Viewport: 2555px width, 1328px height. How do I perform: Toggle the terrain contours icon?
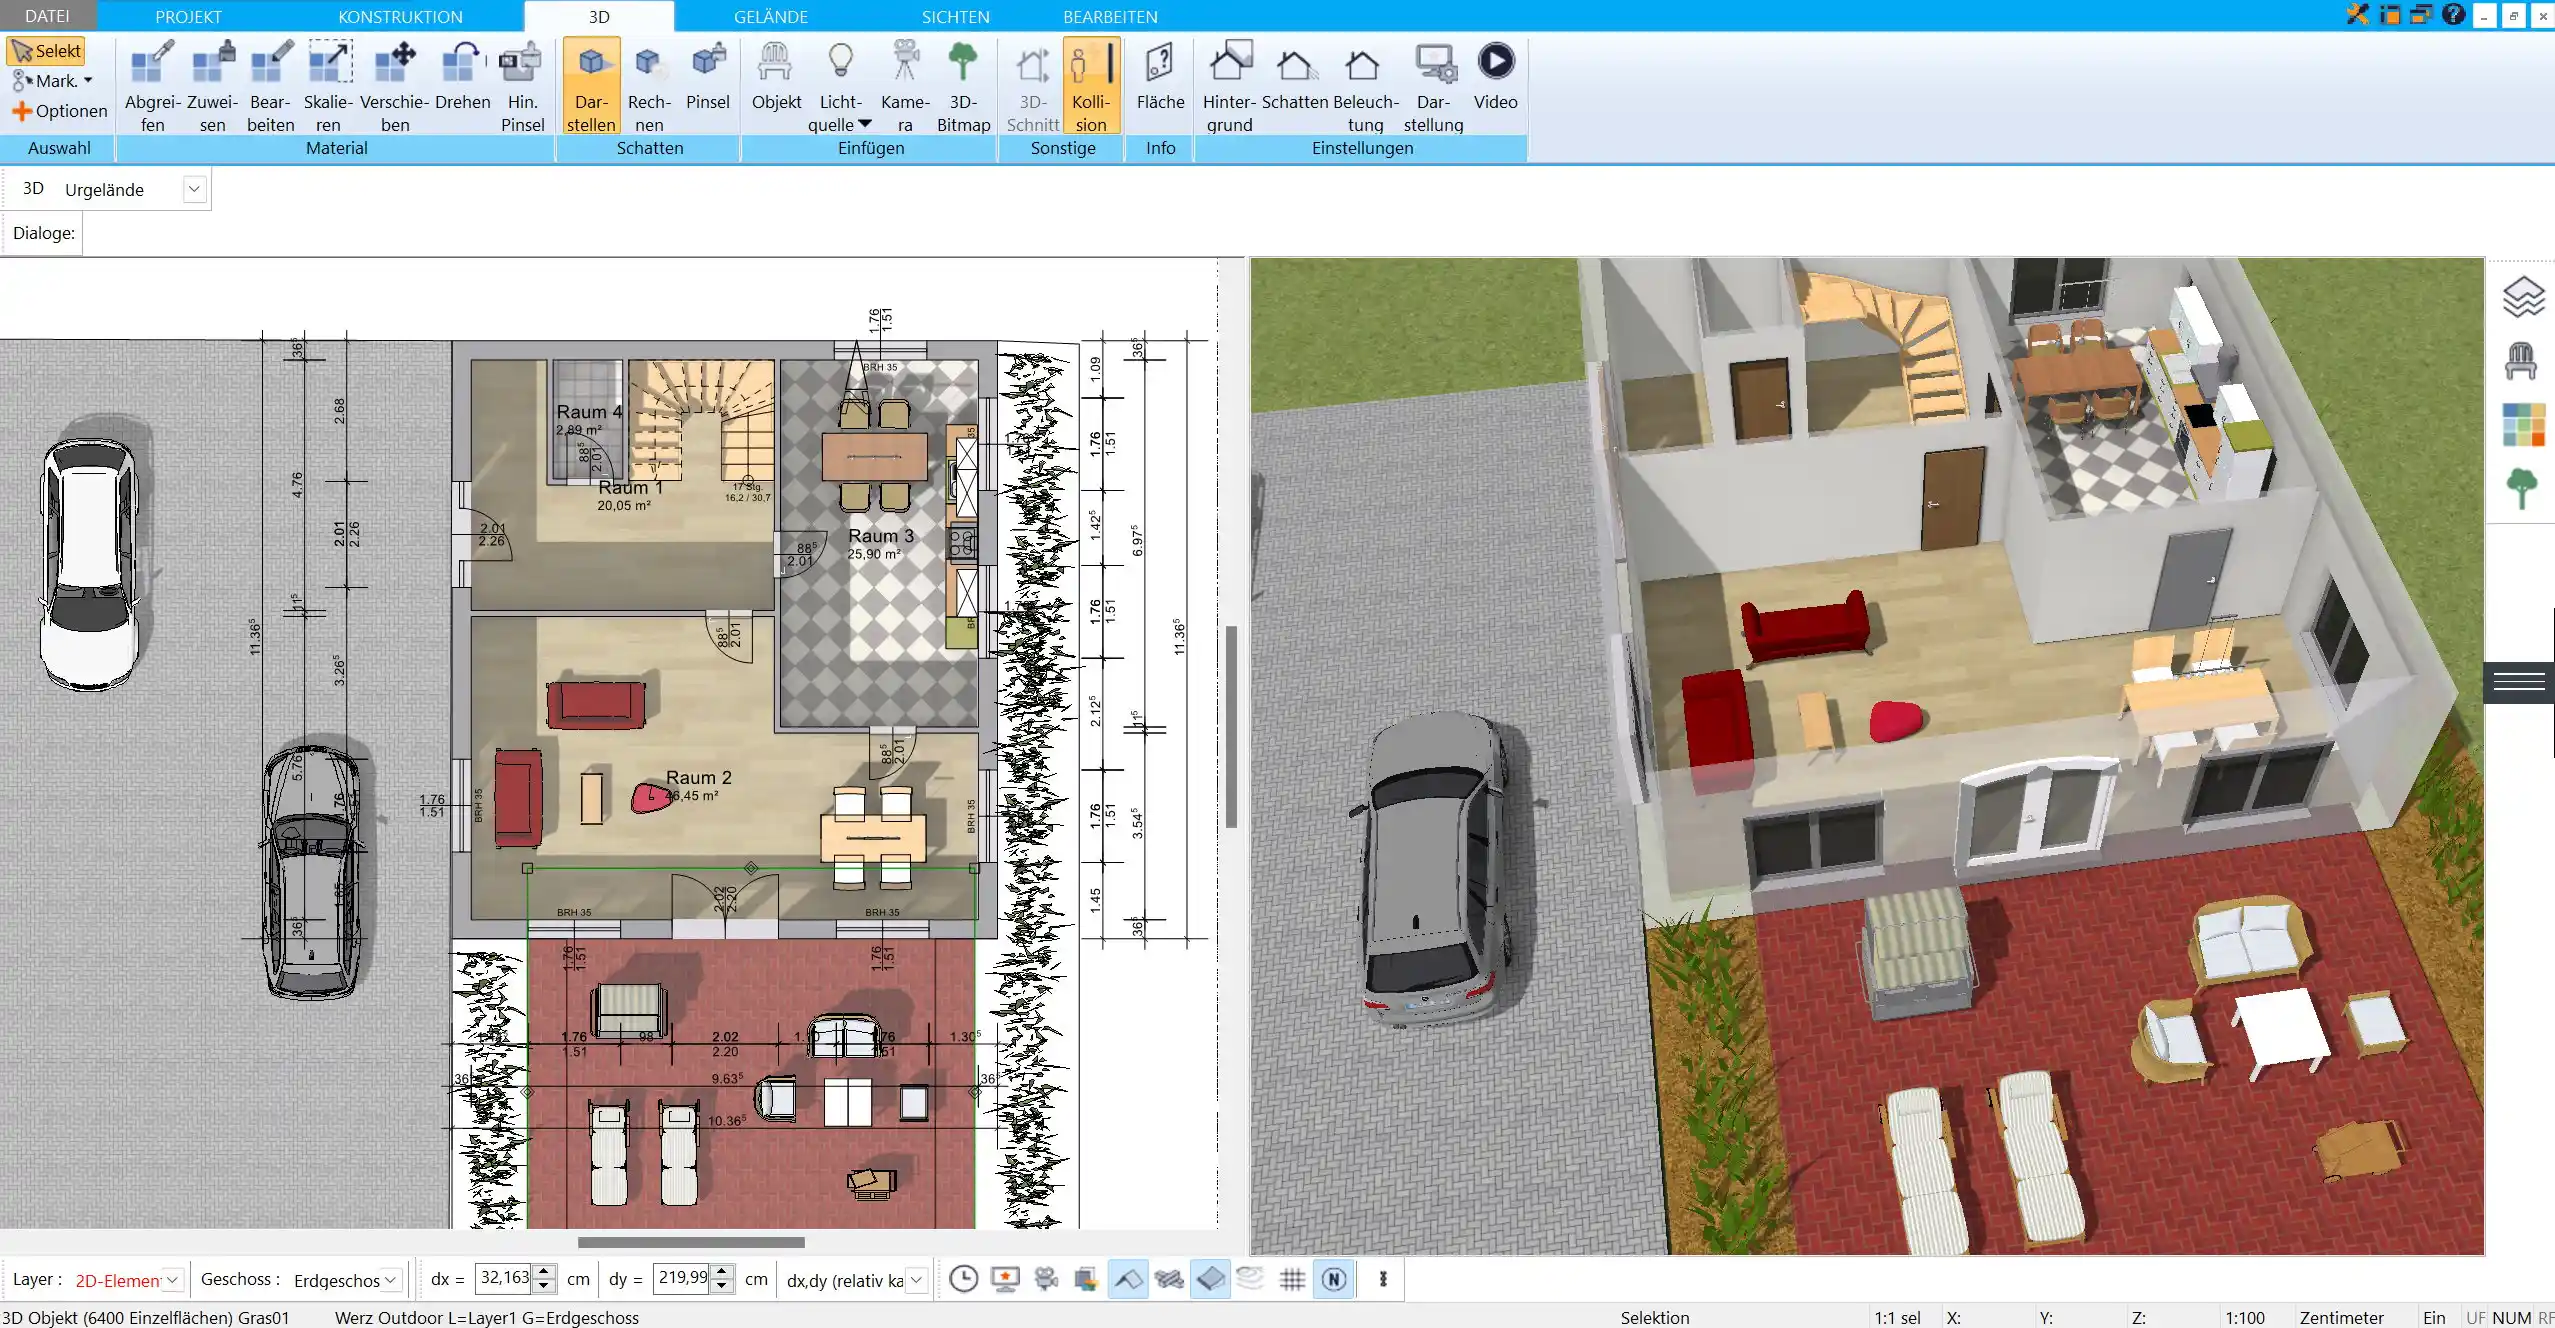coord(1251,1279)
